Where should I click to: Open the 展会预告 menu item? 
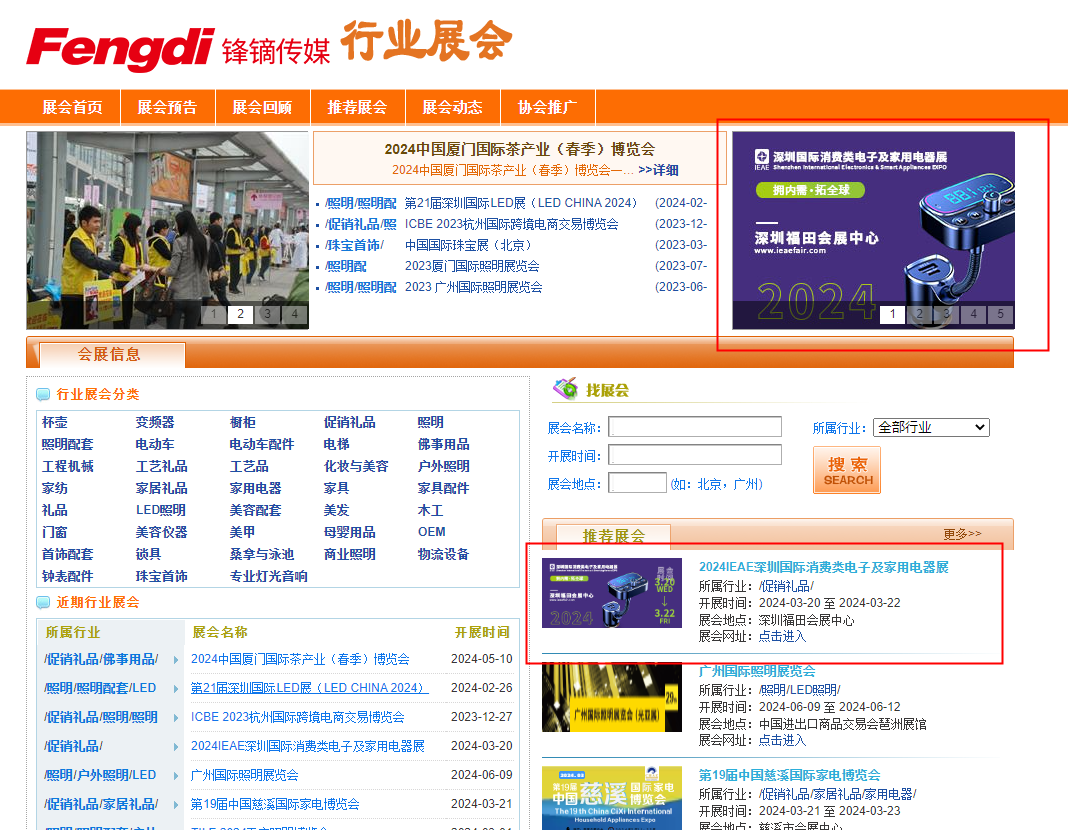[168, 107]
